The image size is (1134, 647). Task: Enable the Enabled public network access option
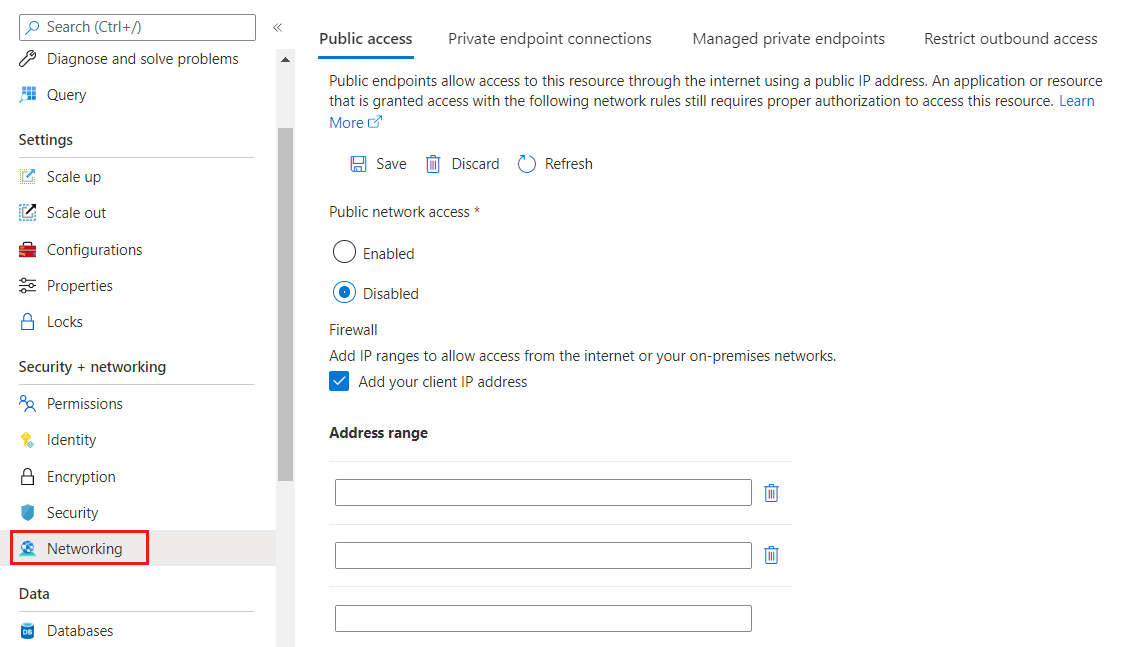coord(344,252)
